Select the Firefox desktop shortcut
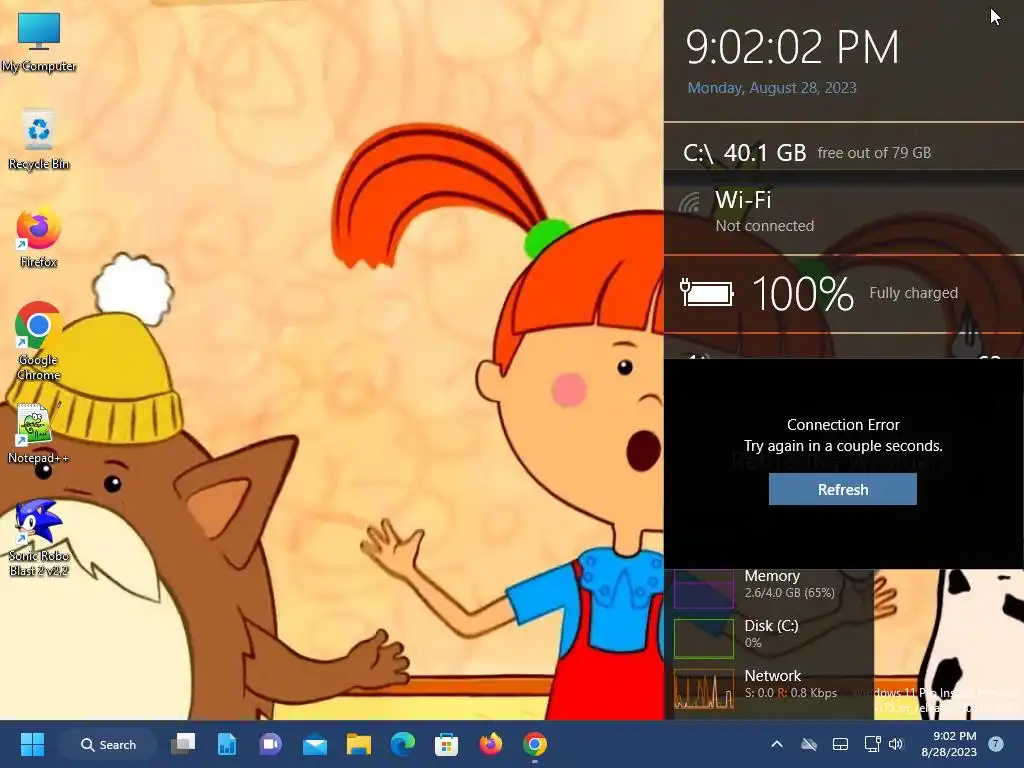Viewport: 1024px width, 768px height. 39,238
